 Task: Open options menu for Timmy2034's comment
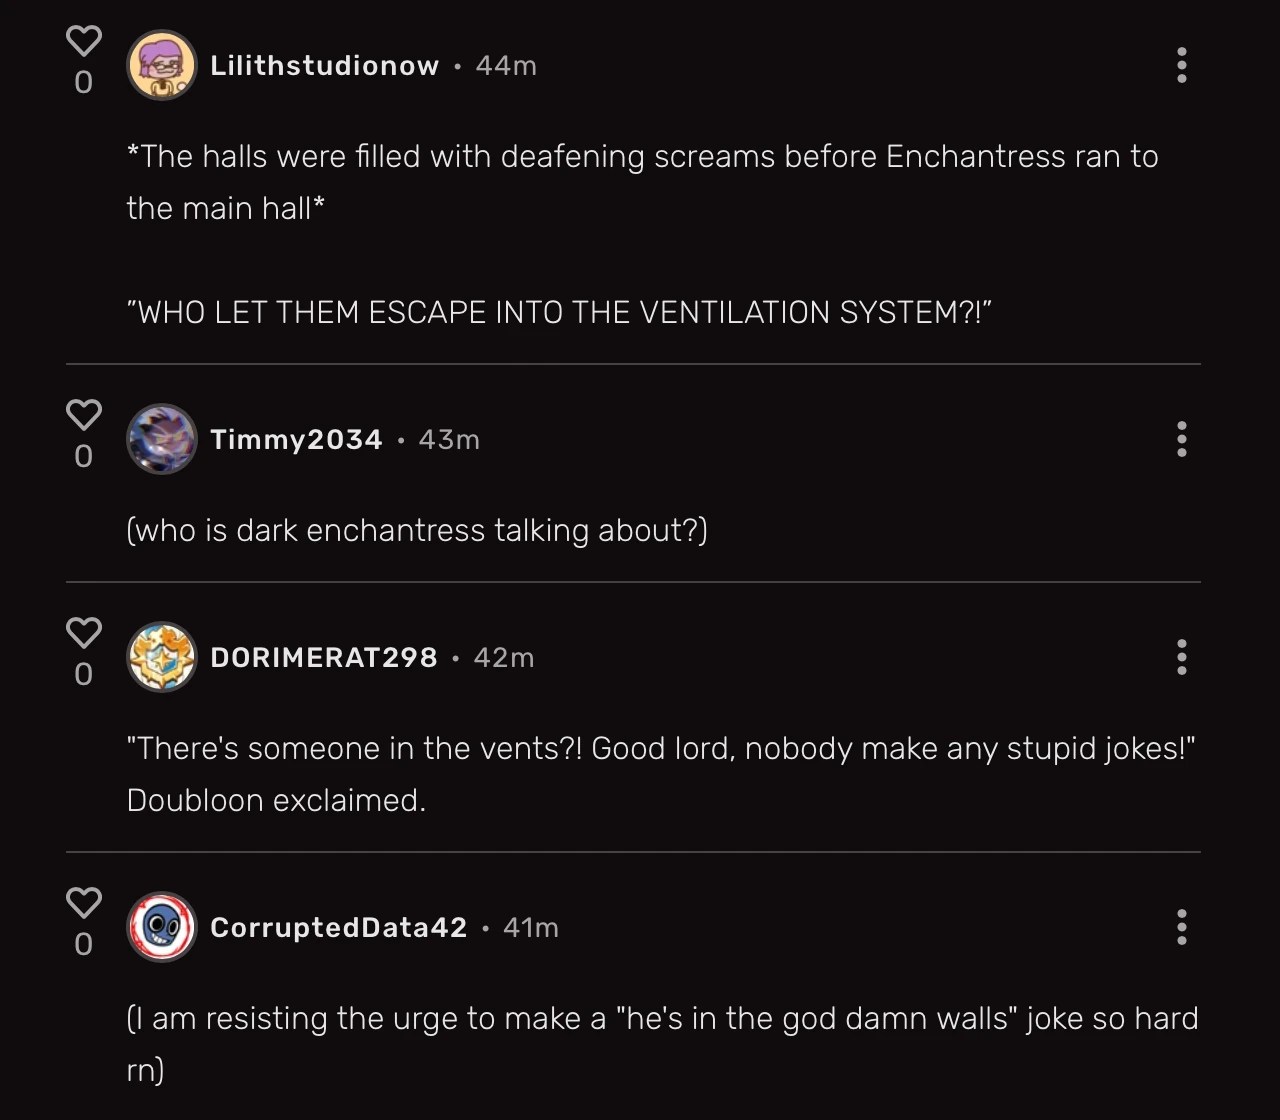coord(1182,439)
